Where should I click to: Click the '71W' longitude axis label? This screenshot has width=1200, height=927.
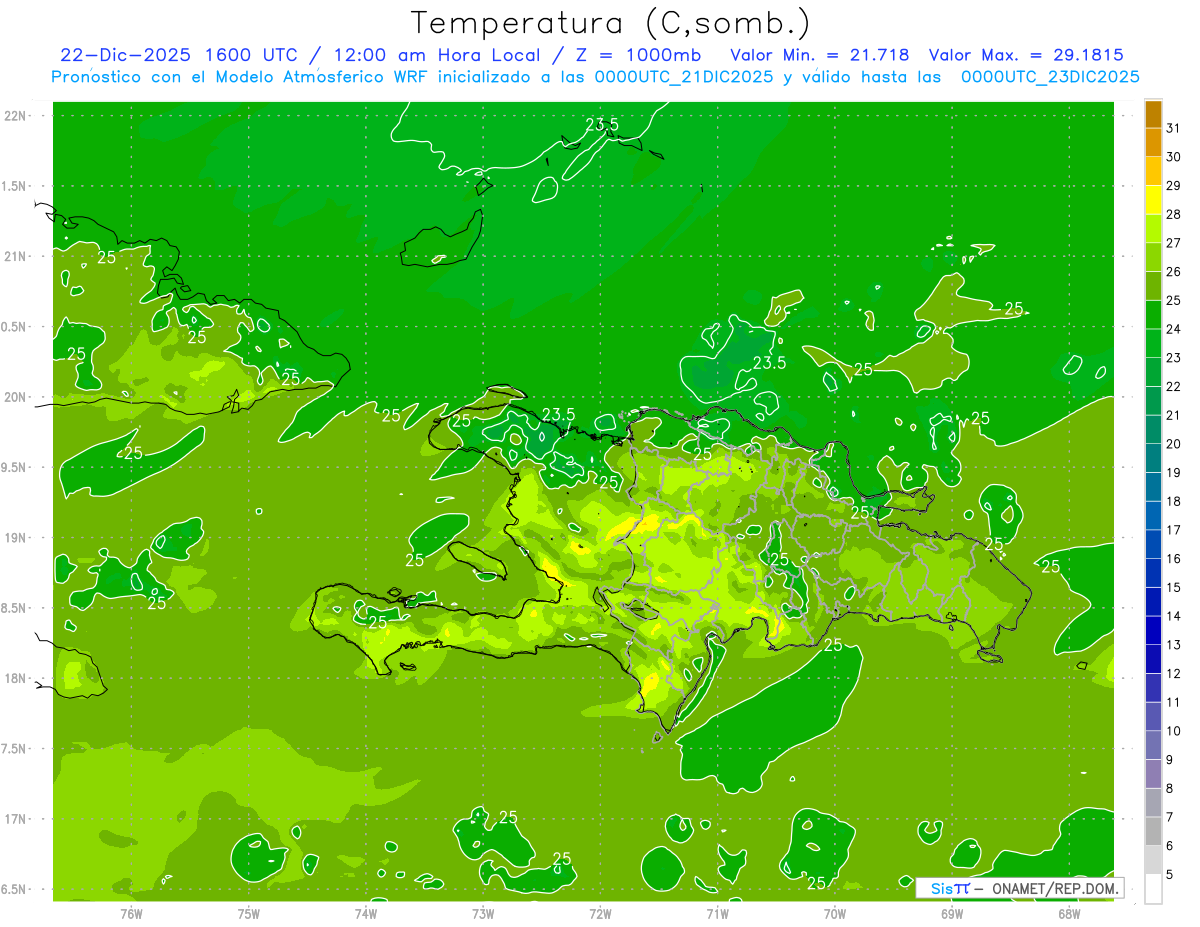717,913
